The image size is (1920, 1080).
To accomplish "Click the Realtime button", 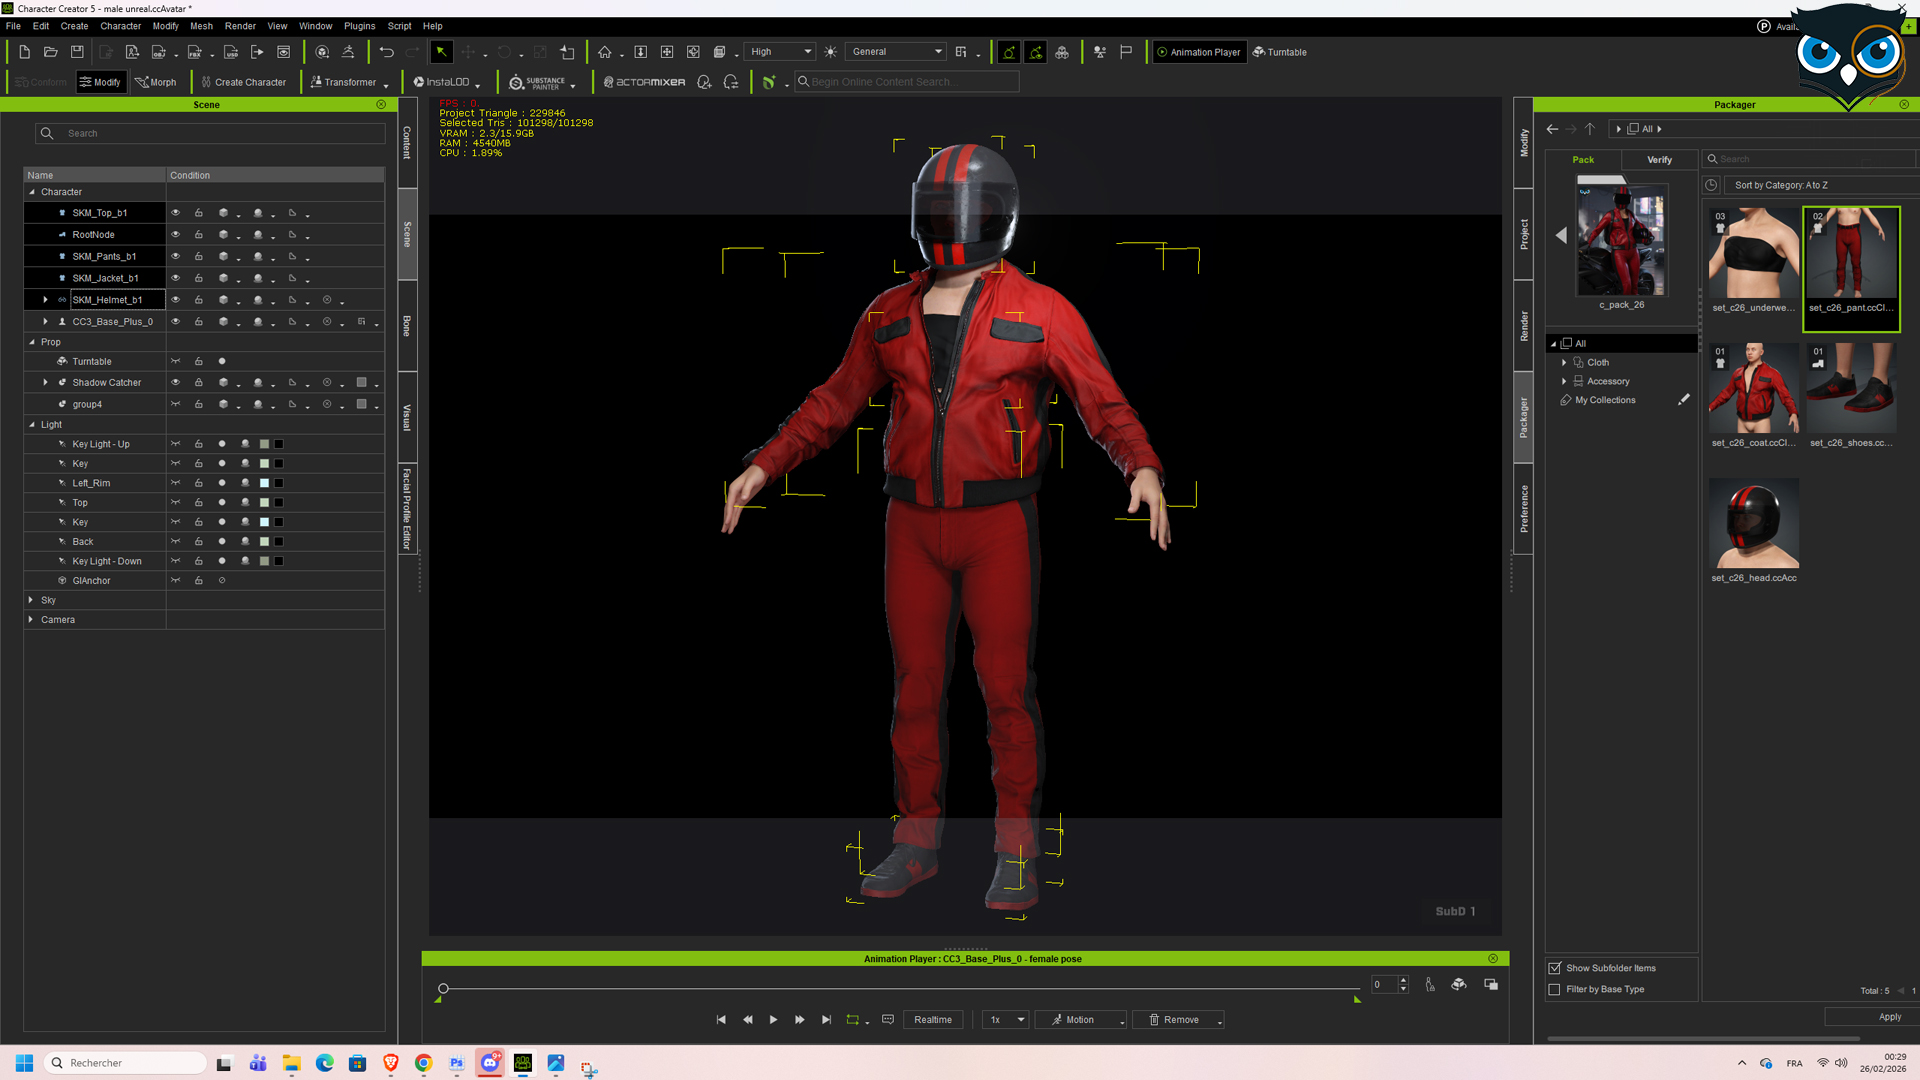I will [x=933, y=1020].
